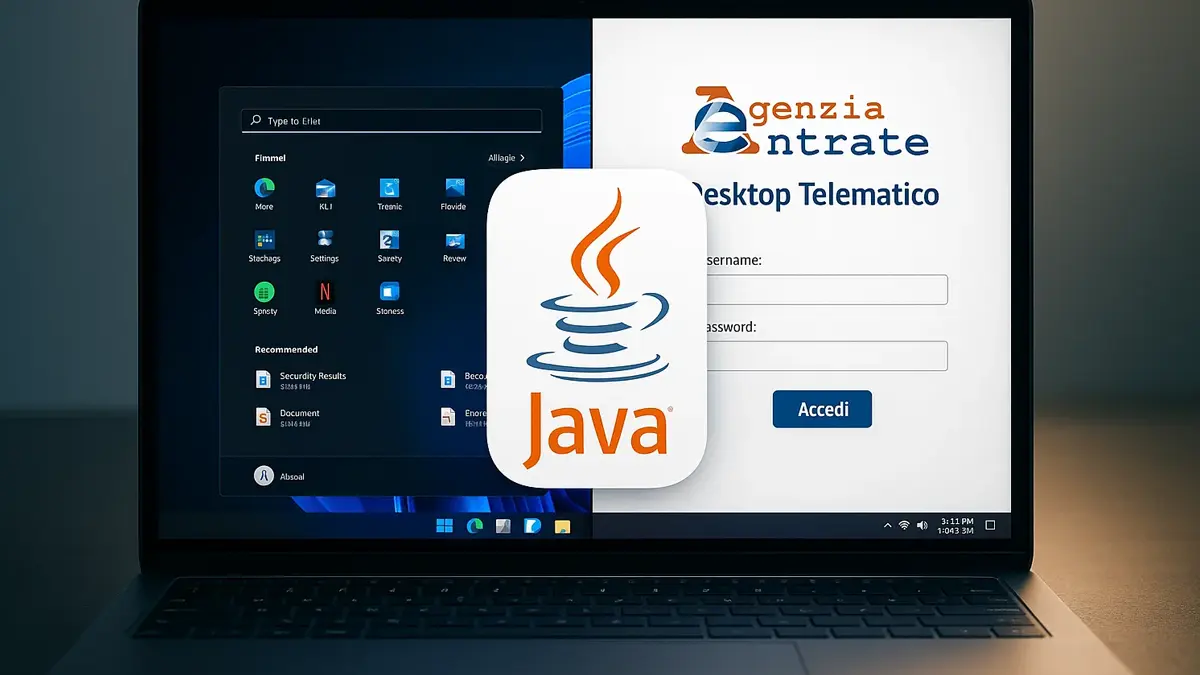Open the Tremic app icon
Screen dimensions: 1200x675
[390, 188]
